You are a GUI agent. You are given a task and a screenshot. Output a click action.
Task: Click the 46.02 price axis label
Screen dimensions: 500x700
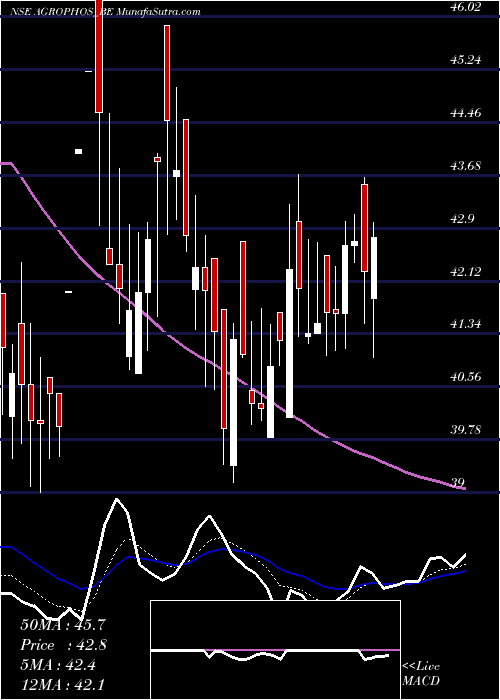466,7
